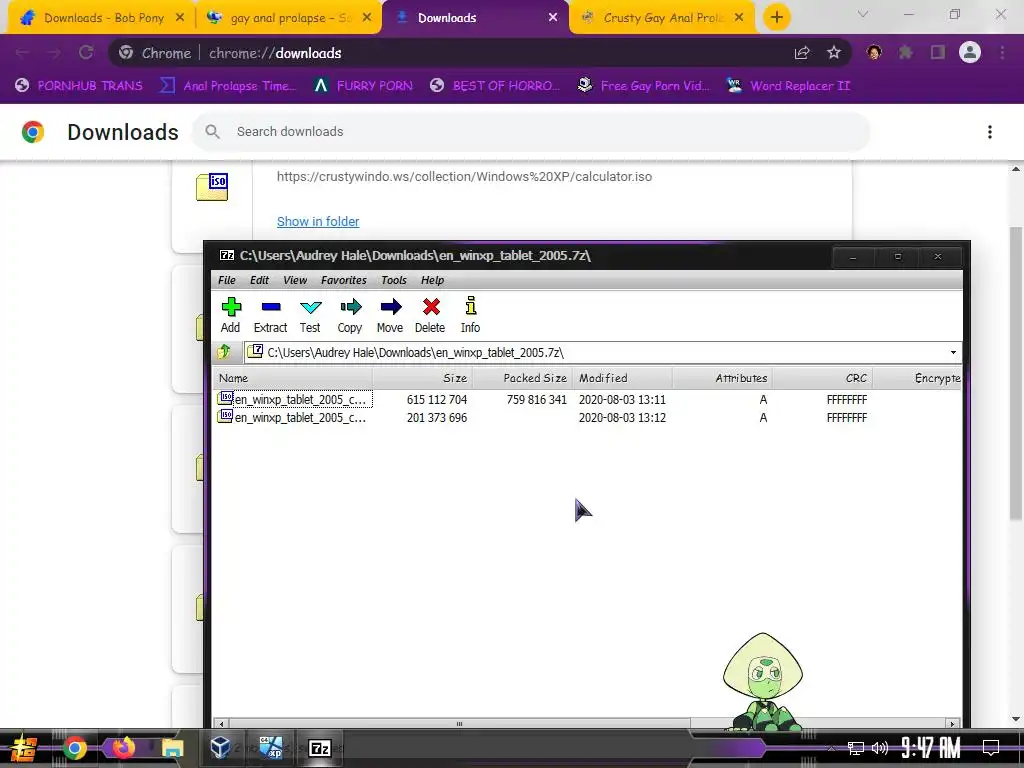This screenshot has height=768, width=1024.
Task: Open the Edit menu in 7-Zip
Action: (259, 280)
